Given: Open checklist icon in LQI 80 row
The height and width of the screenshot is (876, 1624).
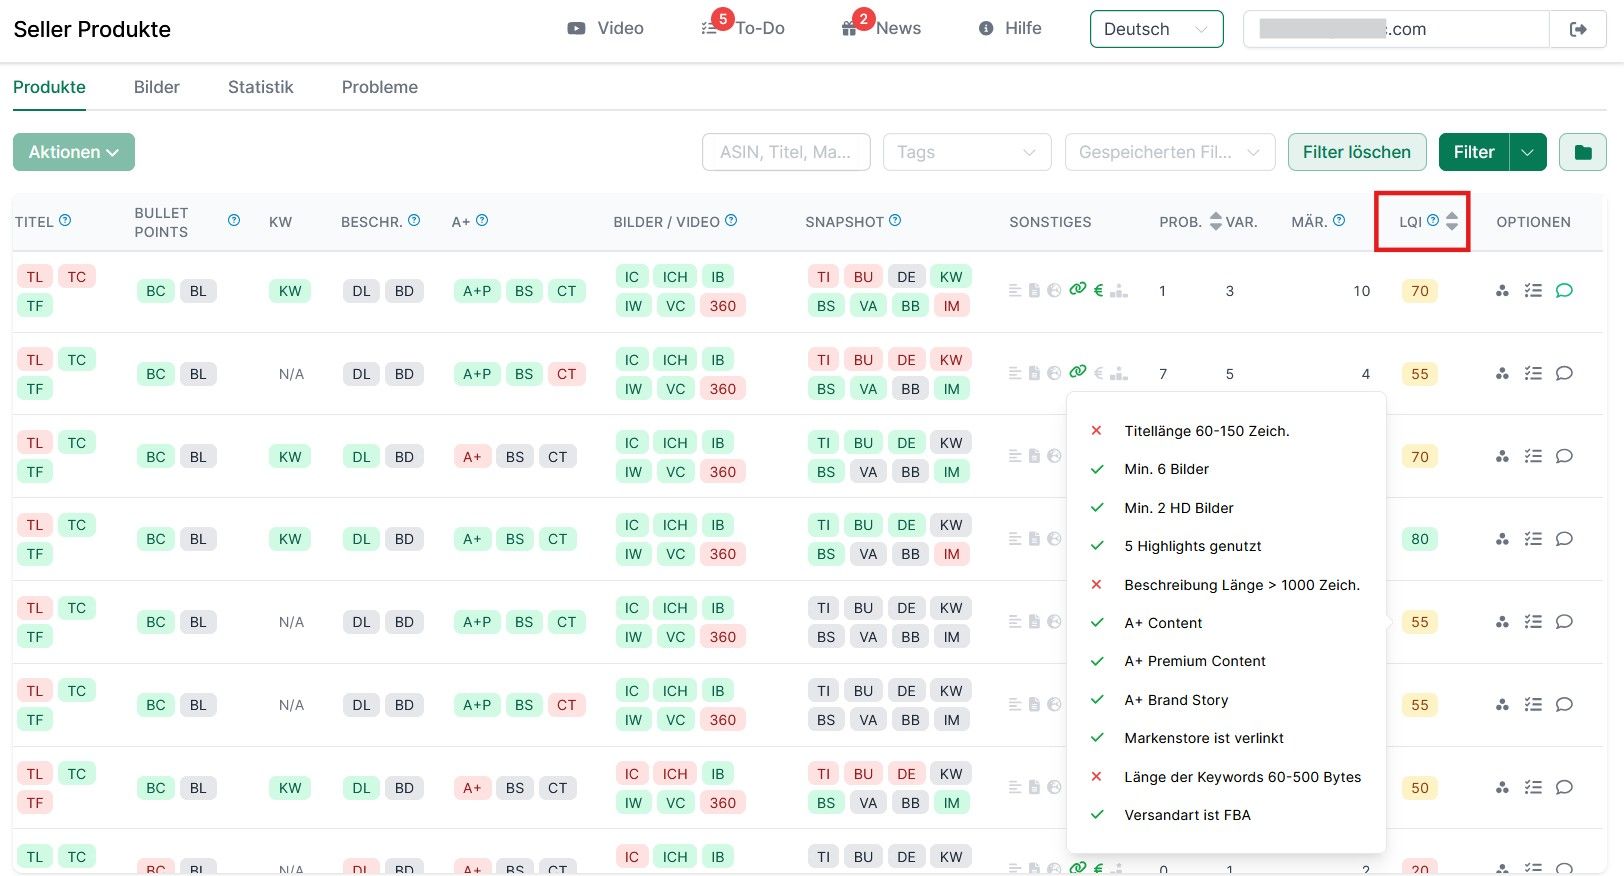Looking at the screenshot, I should click(1533, 539).
